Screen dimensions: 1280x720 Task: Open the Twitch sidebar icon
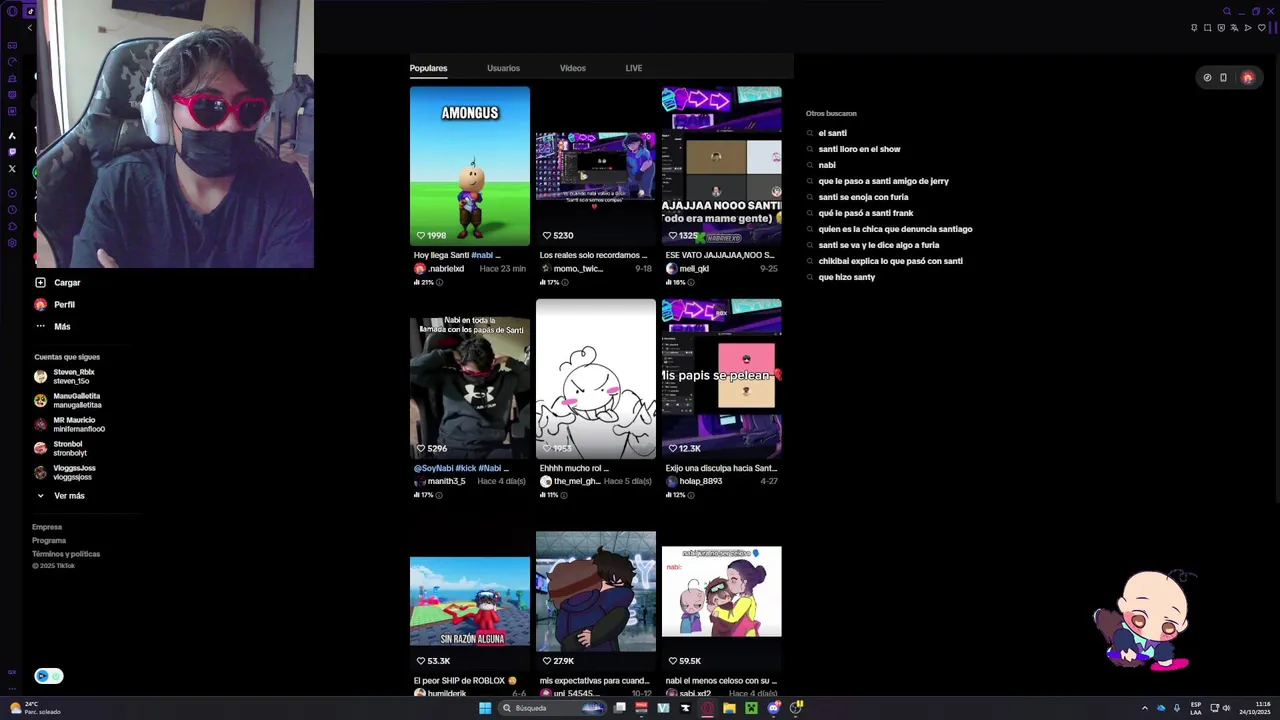(x=12, y=152)
